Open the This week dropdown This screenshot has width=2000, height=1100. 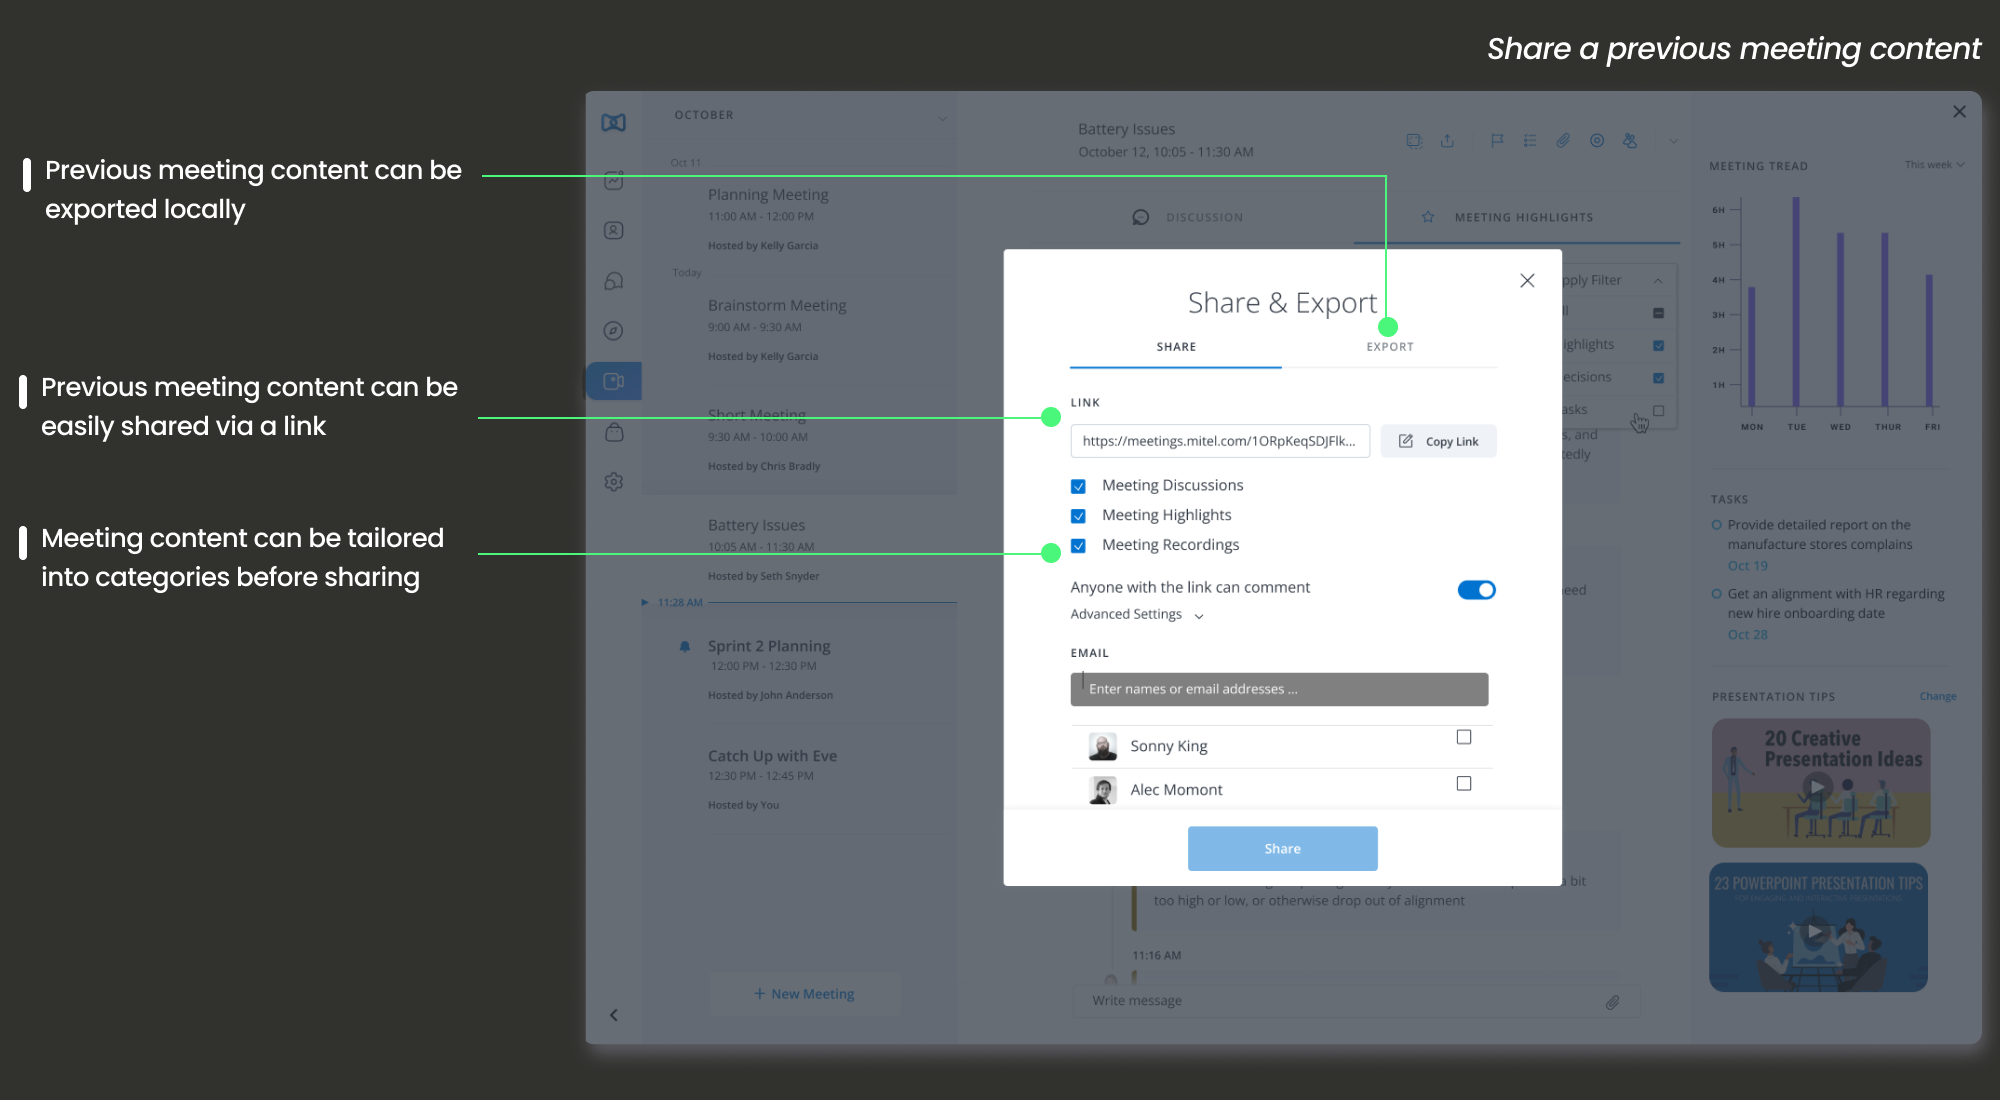click(1934, 165)
